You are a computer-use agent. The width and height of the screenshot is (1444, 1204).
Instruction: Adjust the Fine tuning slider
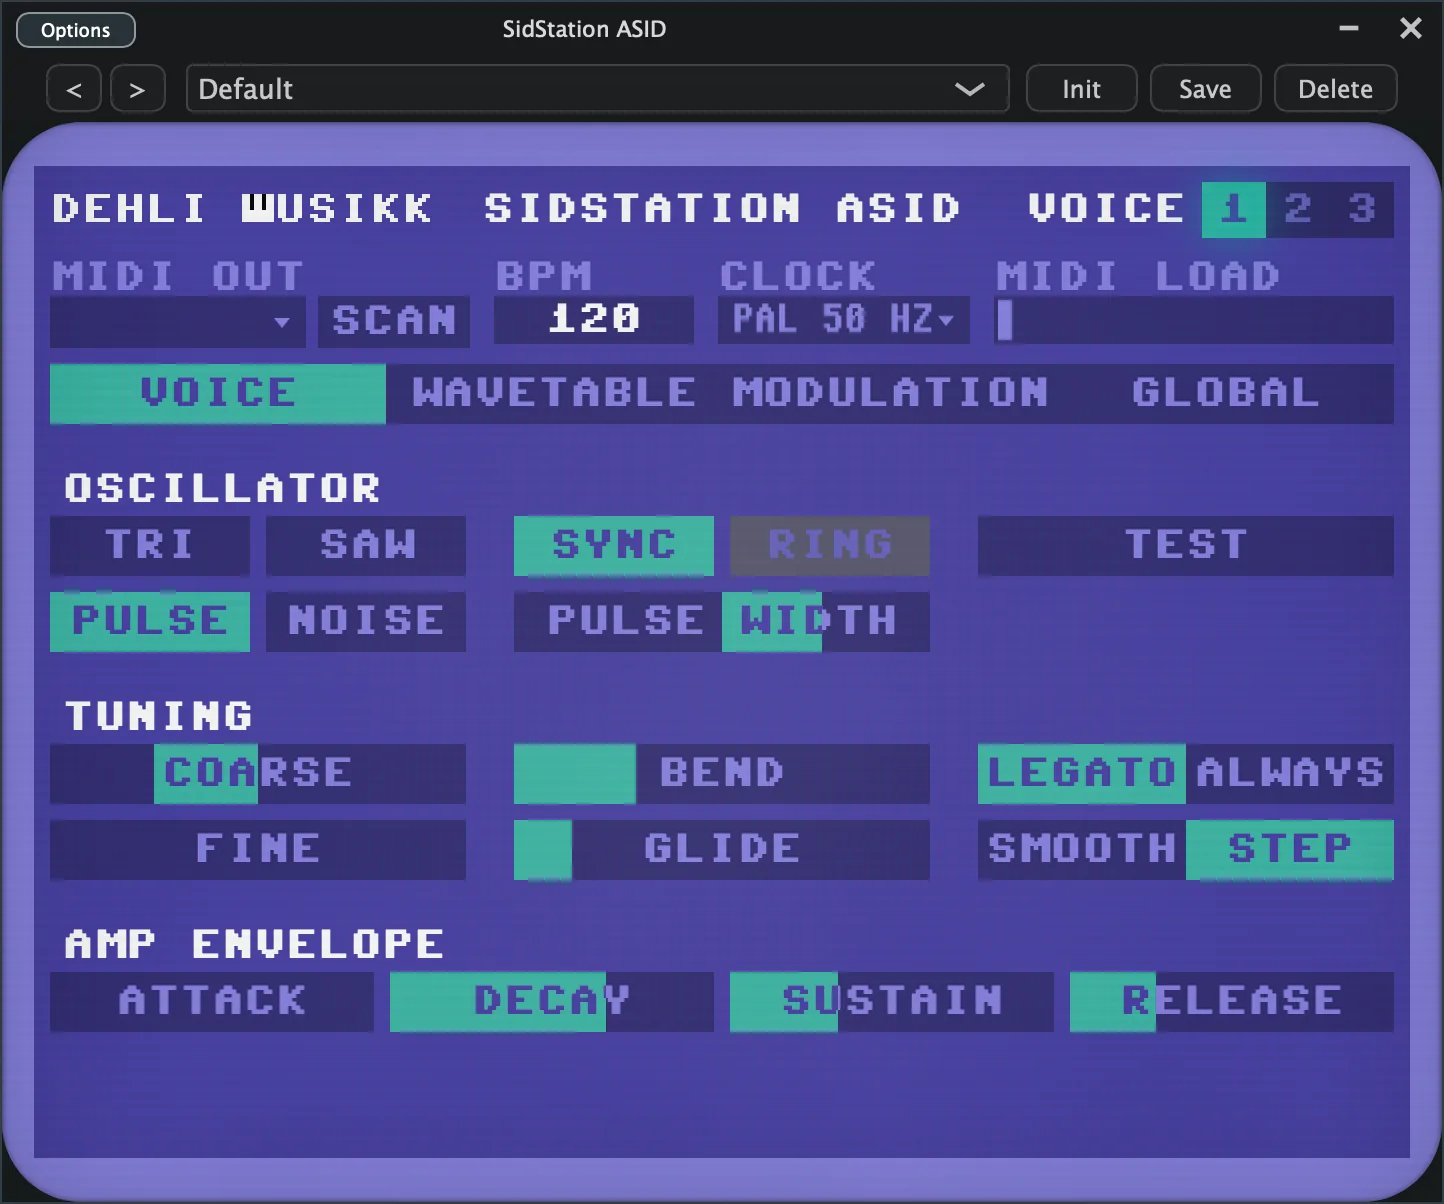pyautogui.click(x=258, y=849)
